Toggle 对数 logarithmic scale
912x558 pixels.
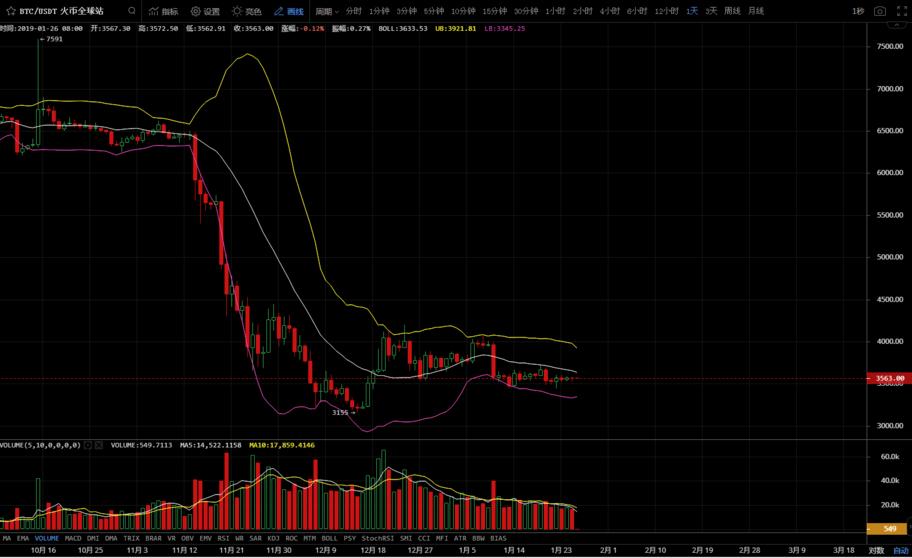click(x=876, y=550)
